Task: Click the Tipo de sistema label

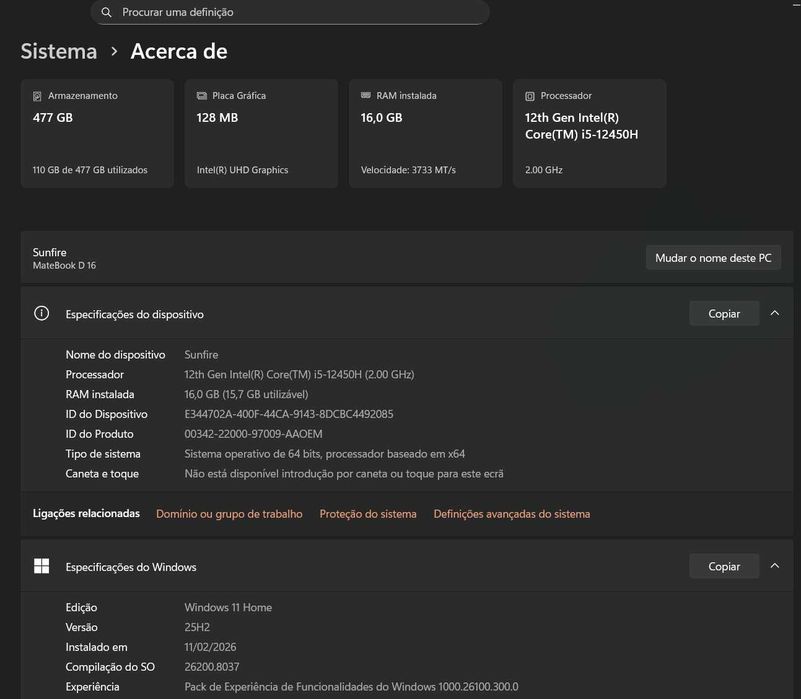Action: tap(103, 454)
